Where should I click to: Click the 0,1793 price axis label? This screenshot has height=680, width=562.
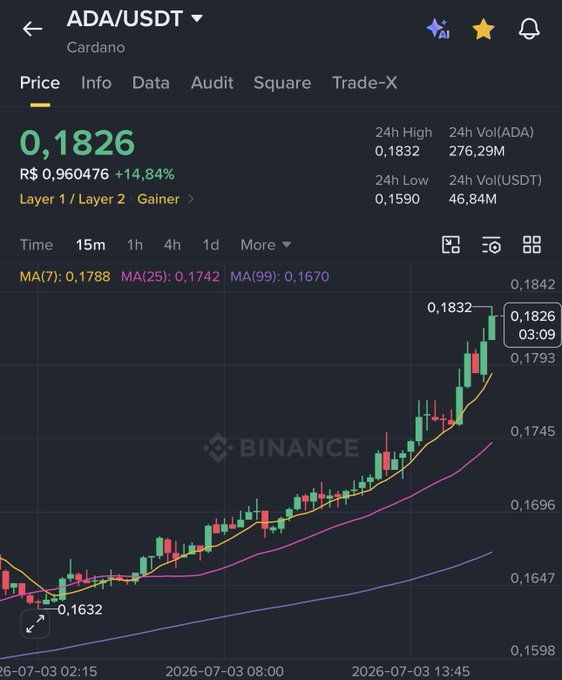[x=533, y=358]
